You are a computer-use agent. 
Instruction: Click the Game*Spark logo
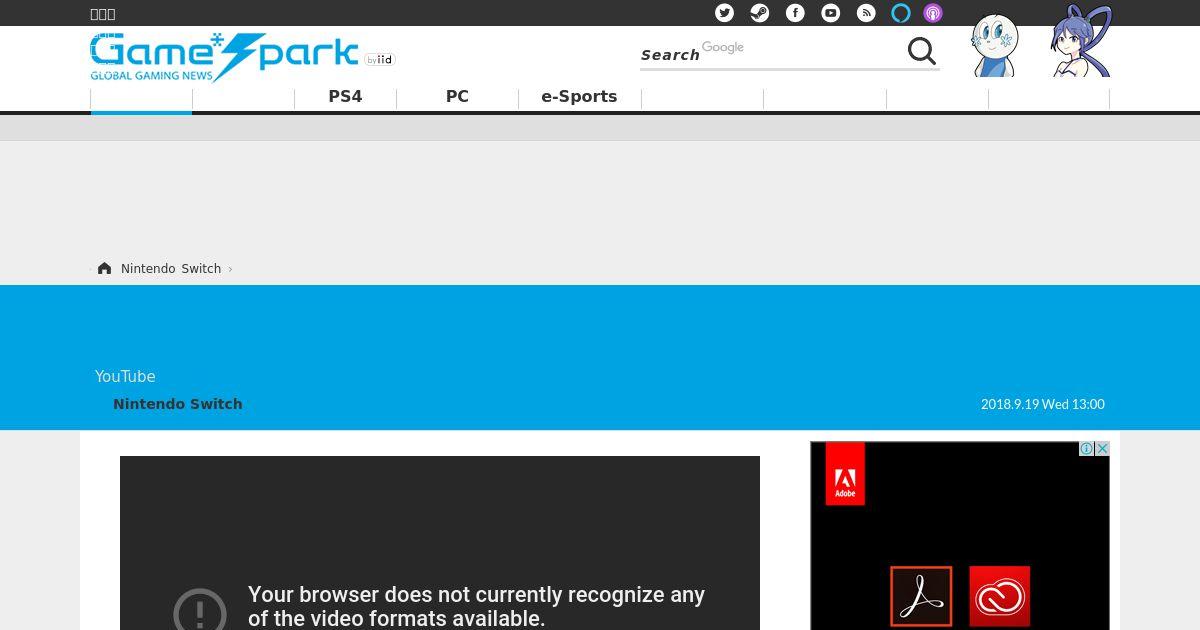(224, 57)
